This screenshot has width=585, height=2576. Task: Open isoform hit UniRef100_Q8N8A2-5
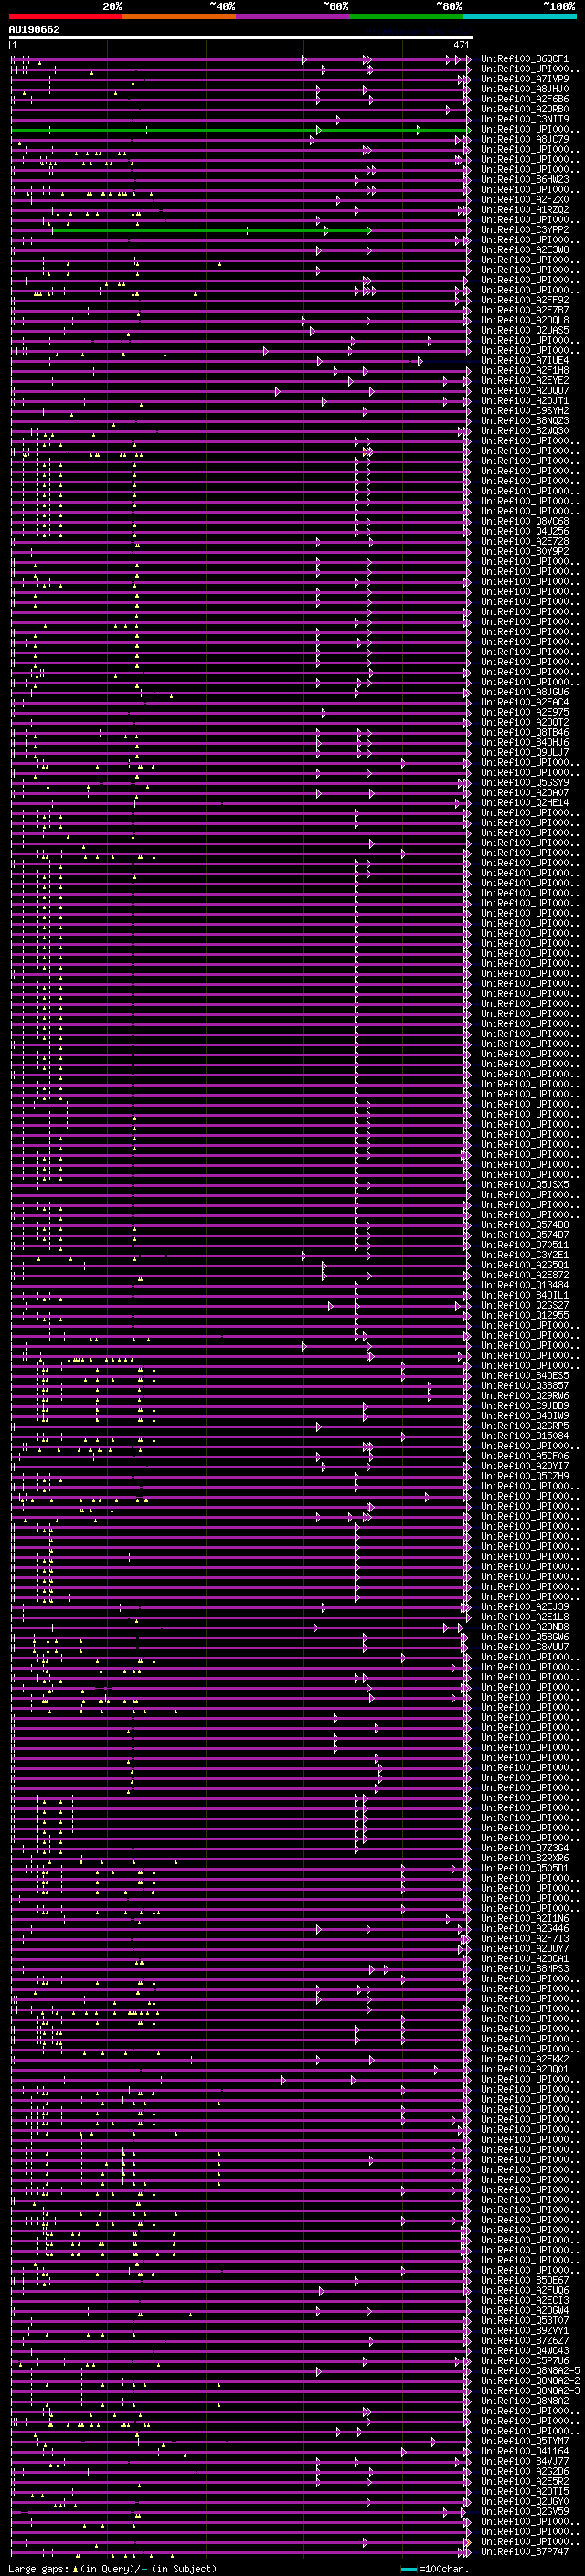530,2370
